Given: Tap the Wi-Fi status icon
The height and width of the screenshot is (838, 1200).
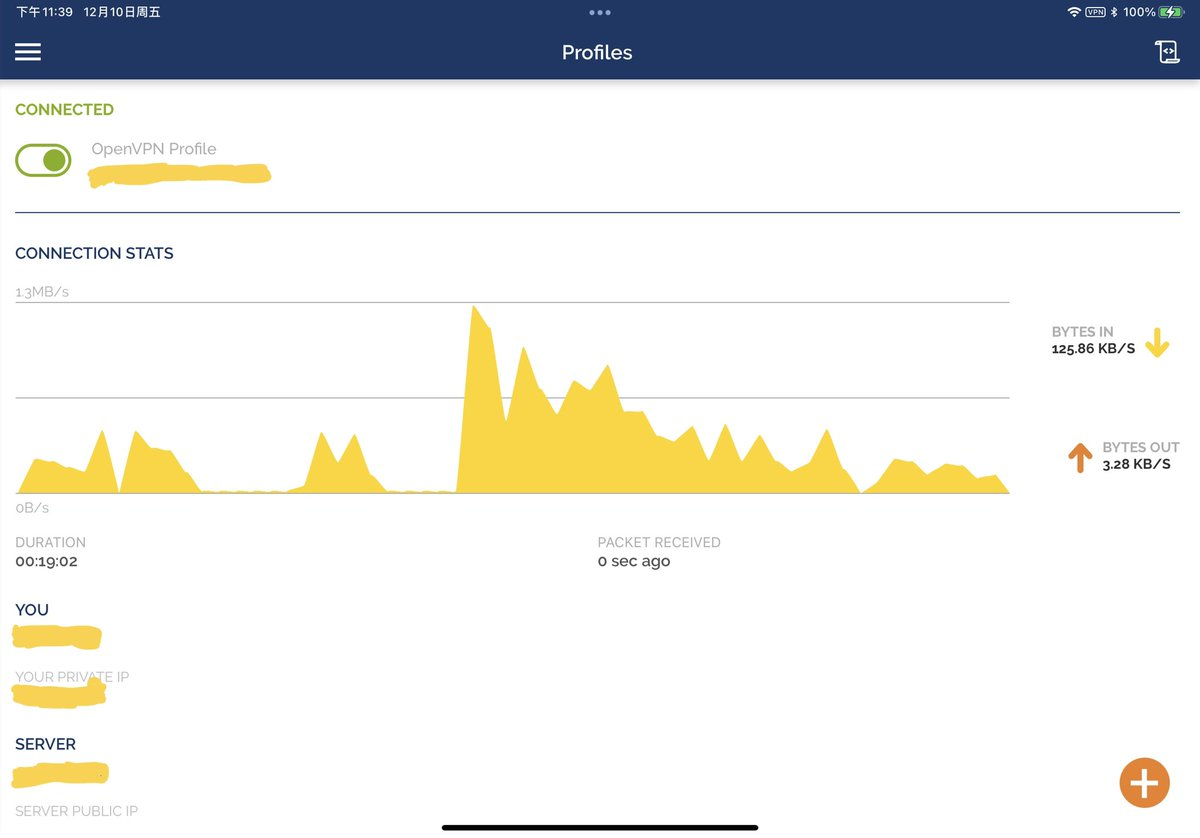Looking at the screenshot, I should (1074, 12).
